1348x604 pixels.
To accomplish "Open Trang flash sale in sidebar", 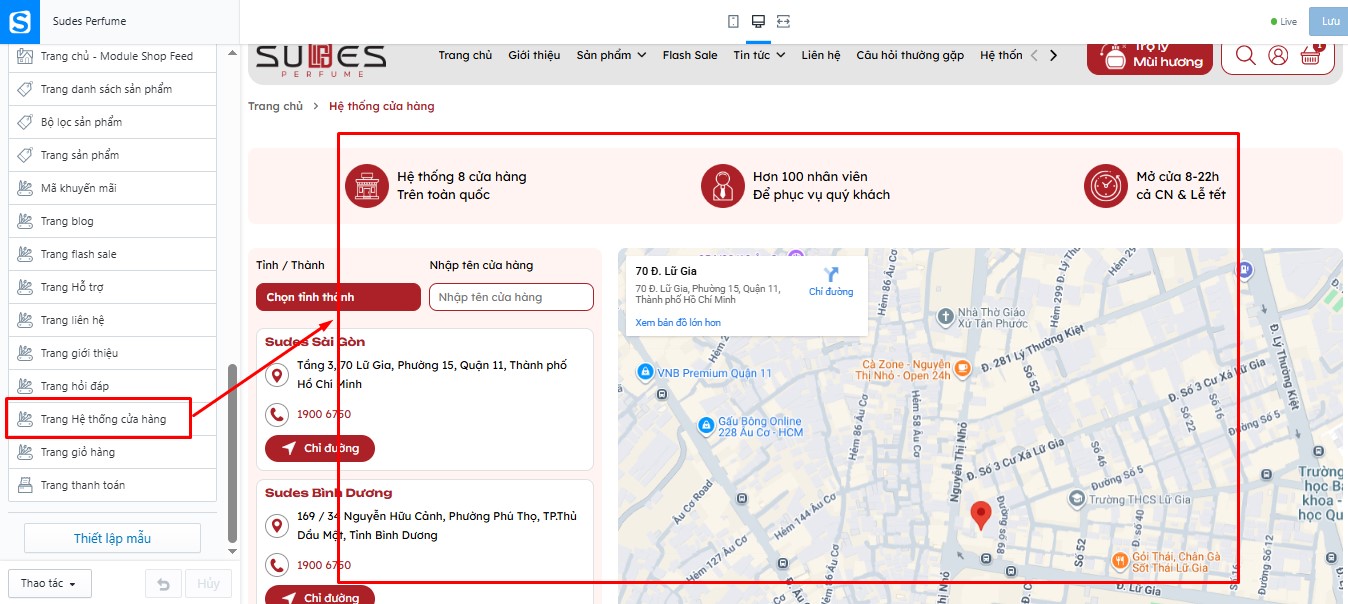I will pyautogui.click(x=112, y=254).
